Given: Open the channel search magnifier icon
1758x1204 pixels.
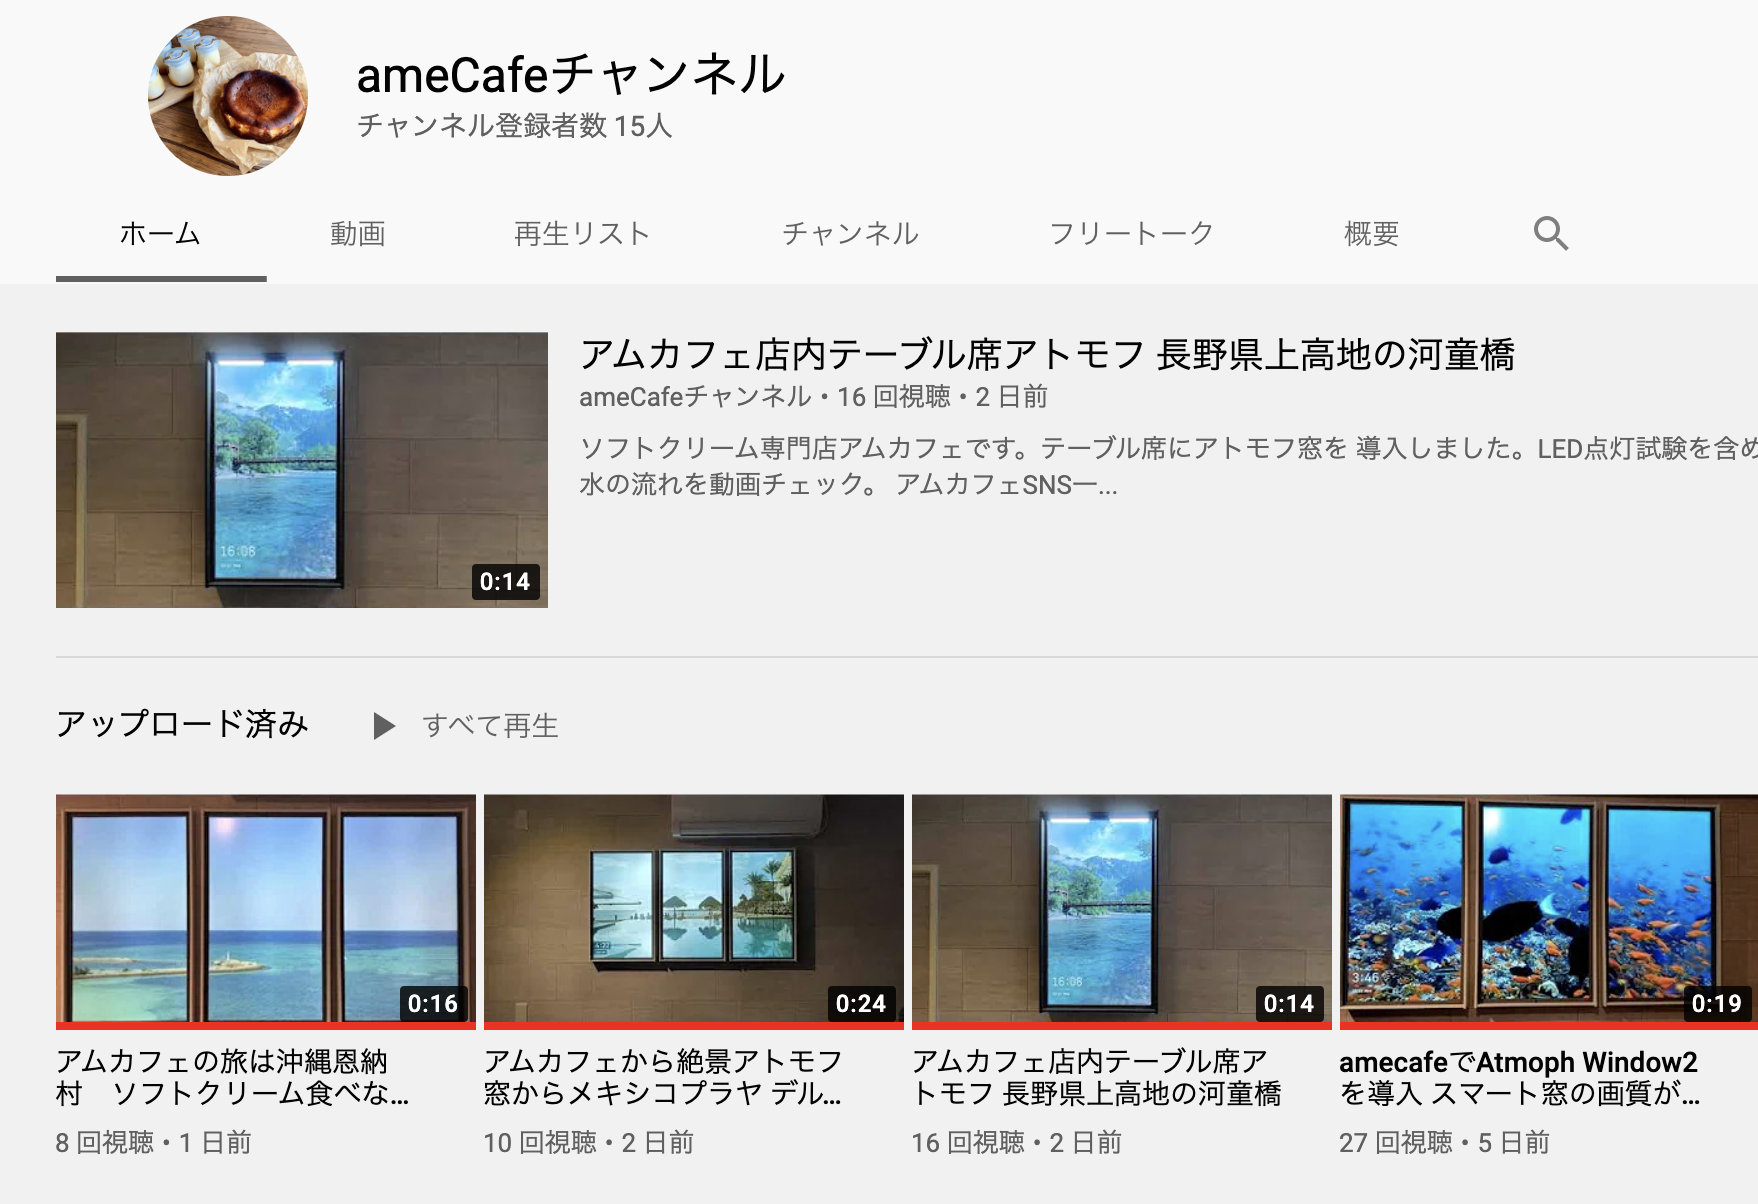Looking at the screenshot, I should (x=1551, y=233).
